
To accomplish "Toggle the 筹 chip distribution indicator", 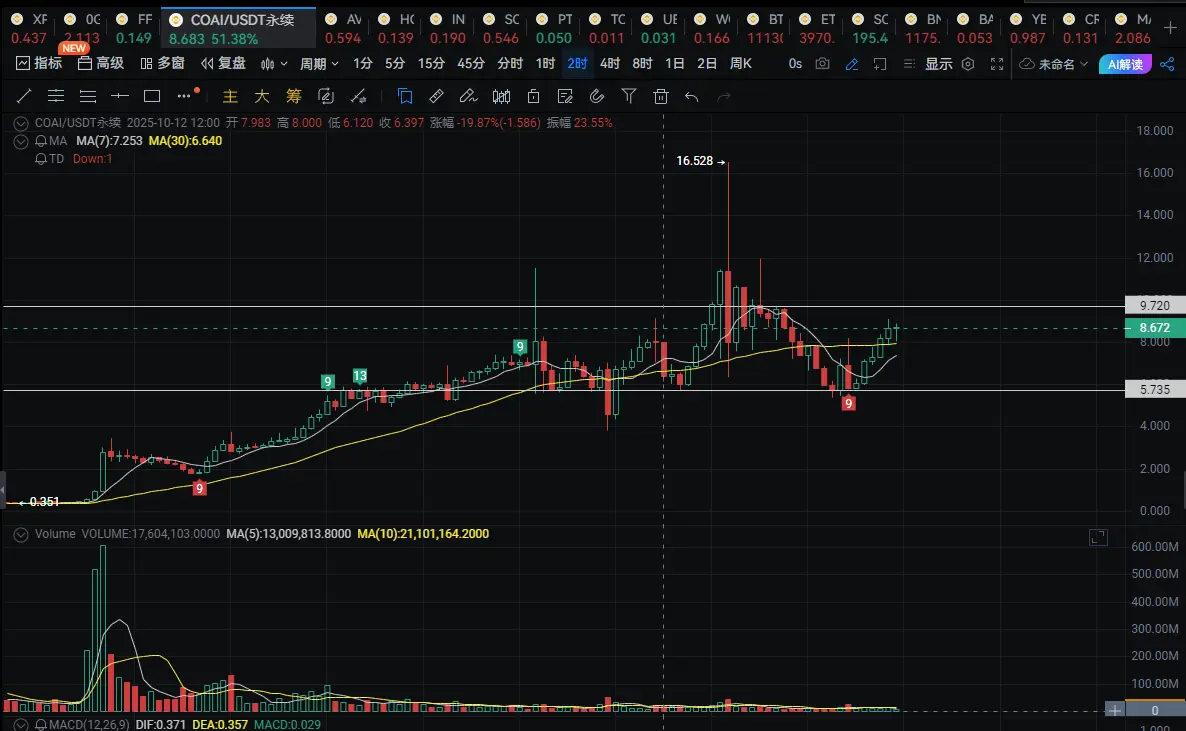I will click(293, 97).
